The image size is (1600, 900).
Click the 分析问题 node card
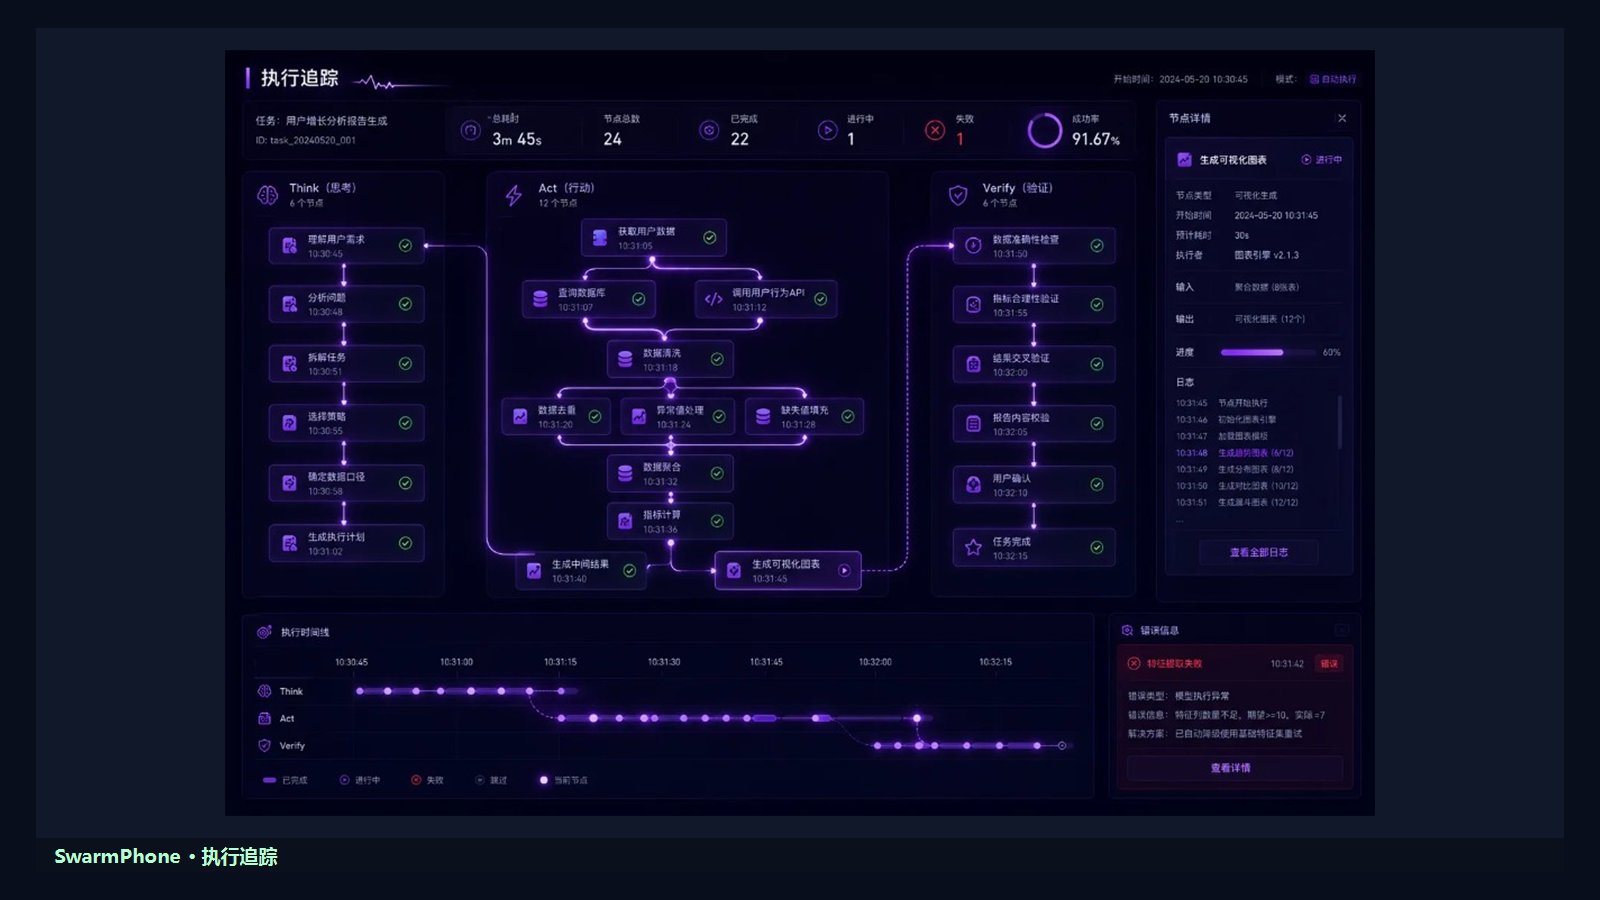click(x=346, y=304)
